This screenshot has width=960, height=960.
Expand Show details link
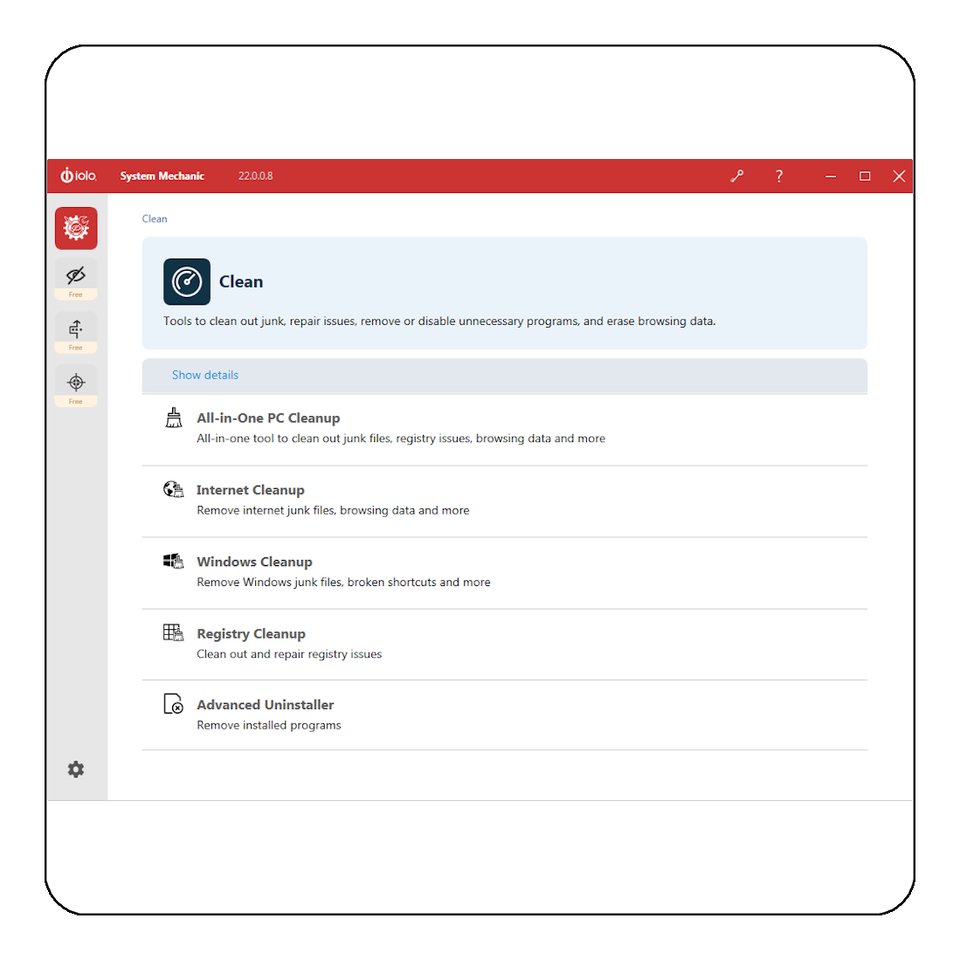205,375
